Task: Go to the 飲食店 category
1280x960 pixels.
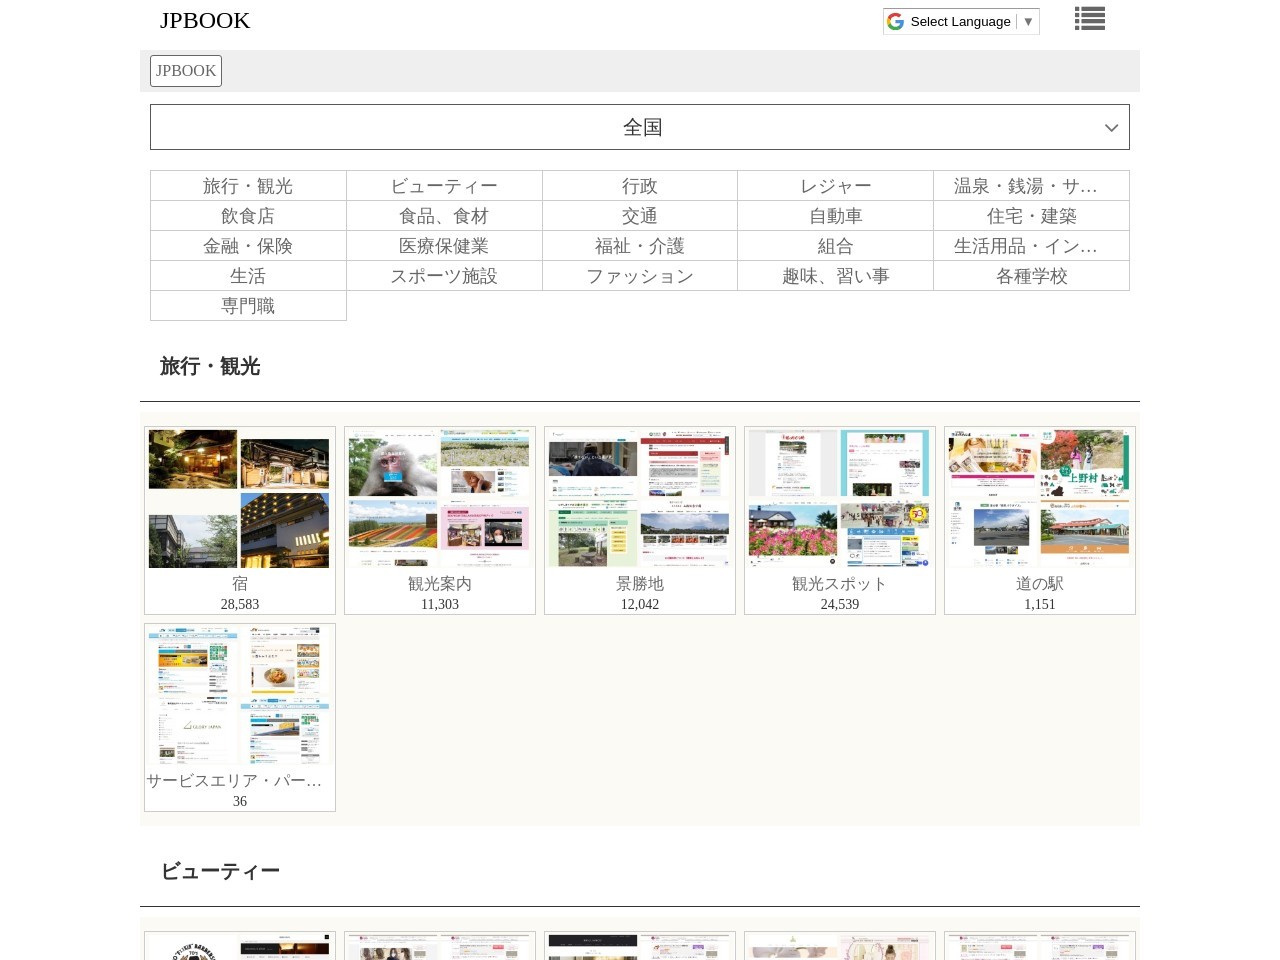Action: (248, 216)
